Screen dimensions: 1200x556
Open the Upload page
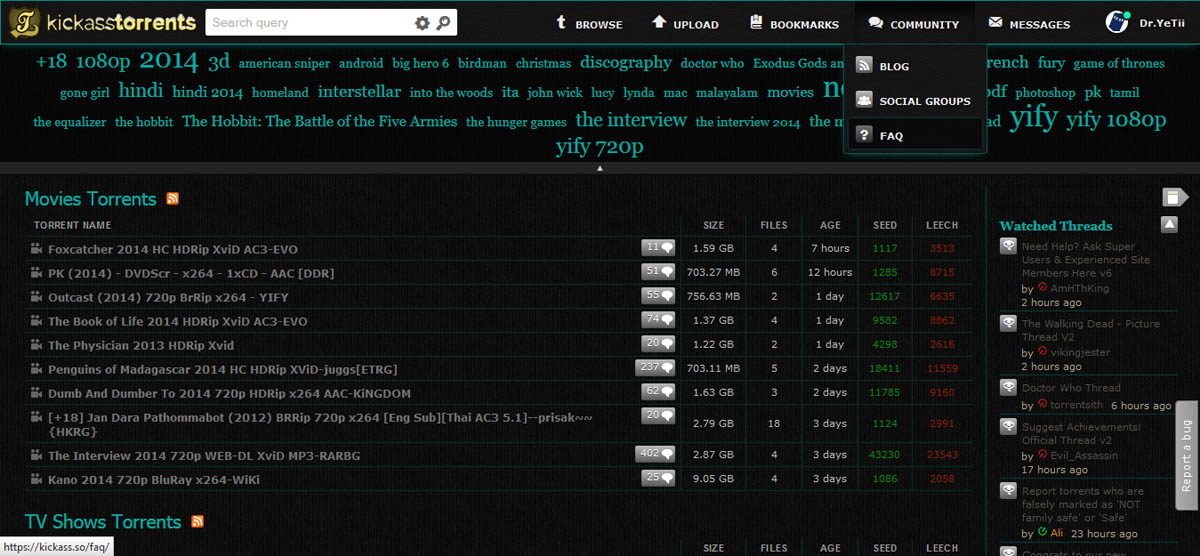click(685, 24)
